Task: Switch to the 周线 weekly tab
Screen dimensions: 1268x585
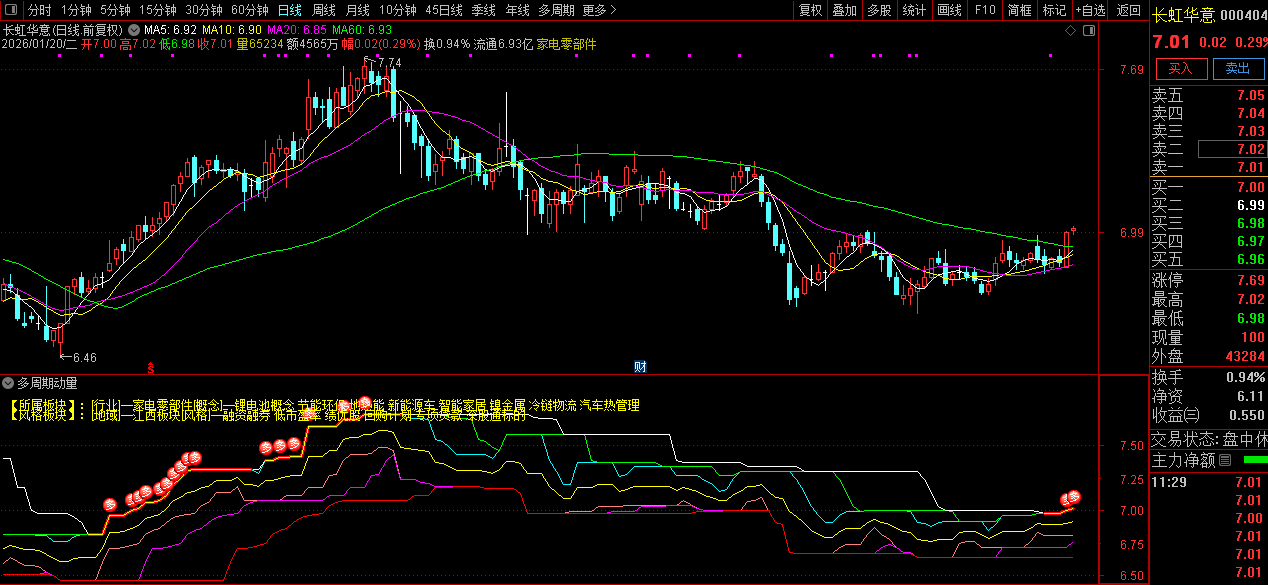Action: pos(323,10)
